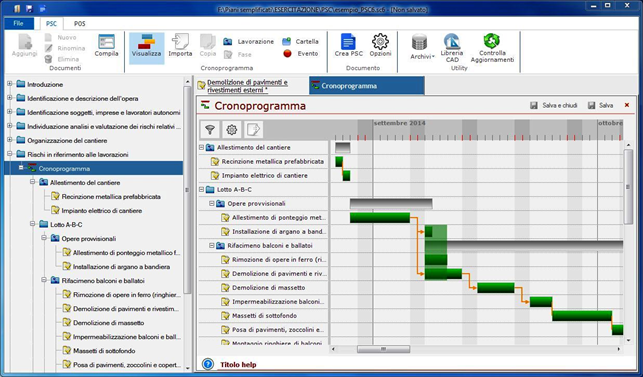The image size is (643, 377).
Task: Click the Gantt horizontal scrollbar thumb
Action: [x=383, y=349]
